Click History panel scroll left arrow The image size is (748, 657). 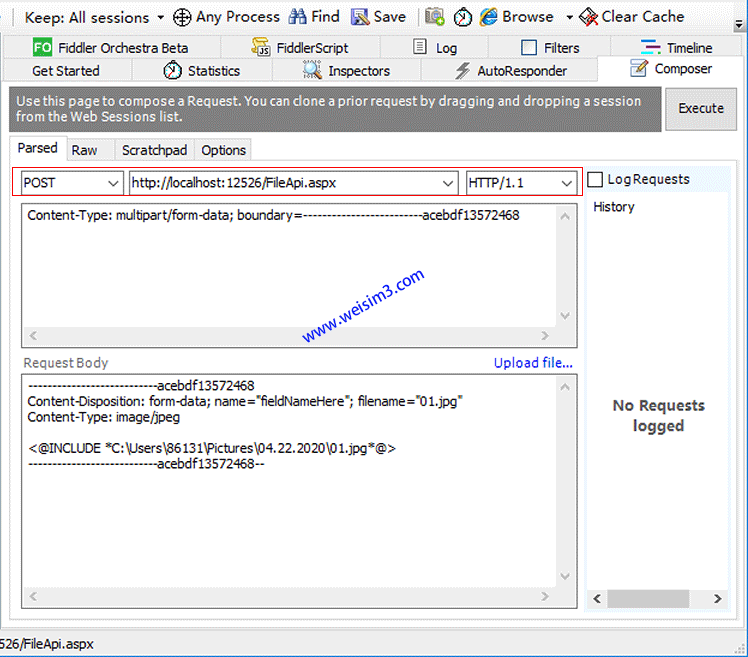(597, 599)
